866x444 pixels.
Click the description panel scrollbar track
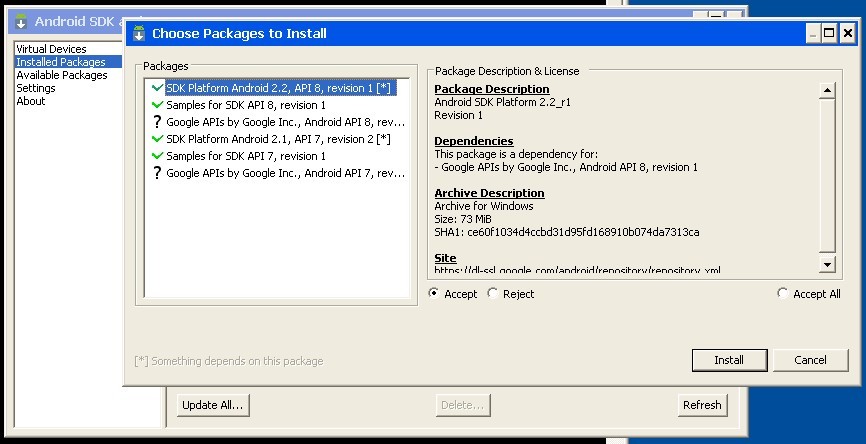coord(827,177)
